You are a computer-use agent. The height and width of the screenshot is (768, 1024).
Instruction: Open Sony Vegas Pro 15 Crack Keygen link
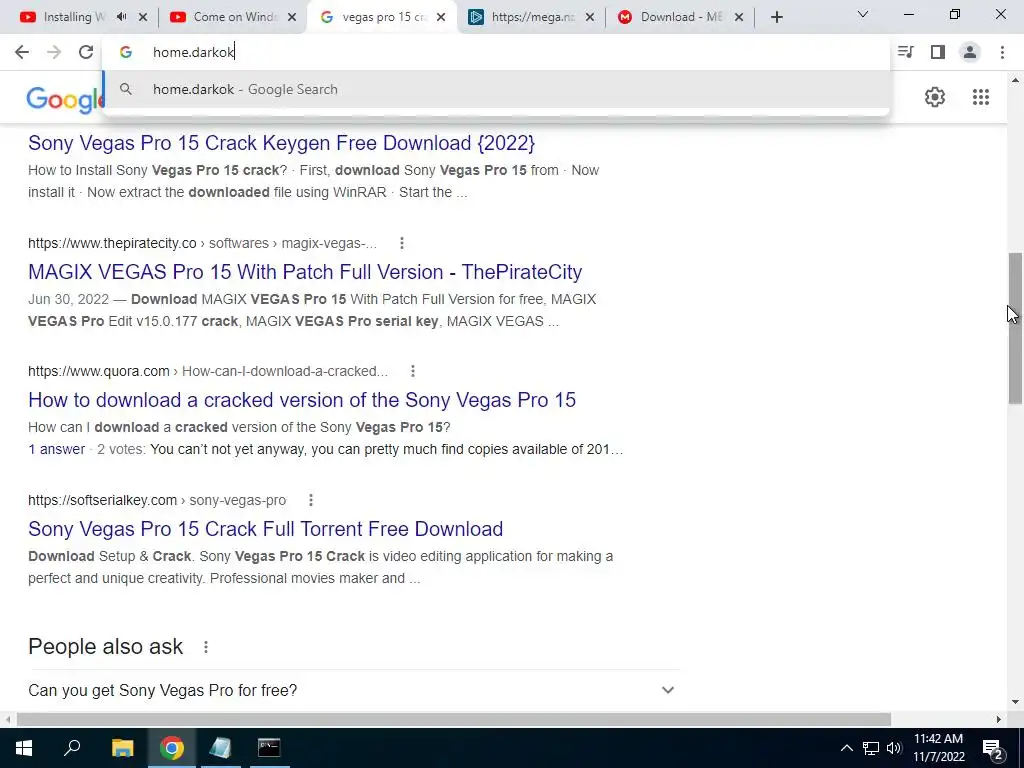click(x=281, y=143)
